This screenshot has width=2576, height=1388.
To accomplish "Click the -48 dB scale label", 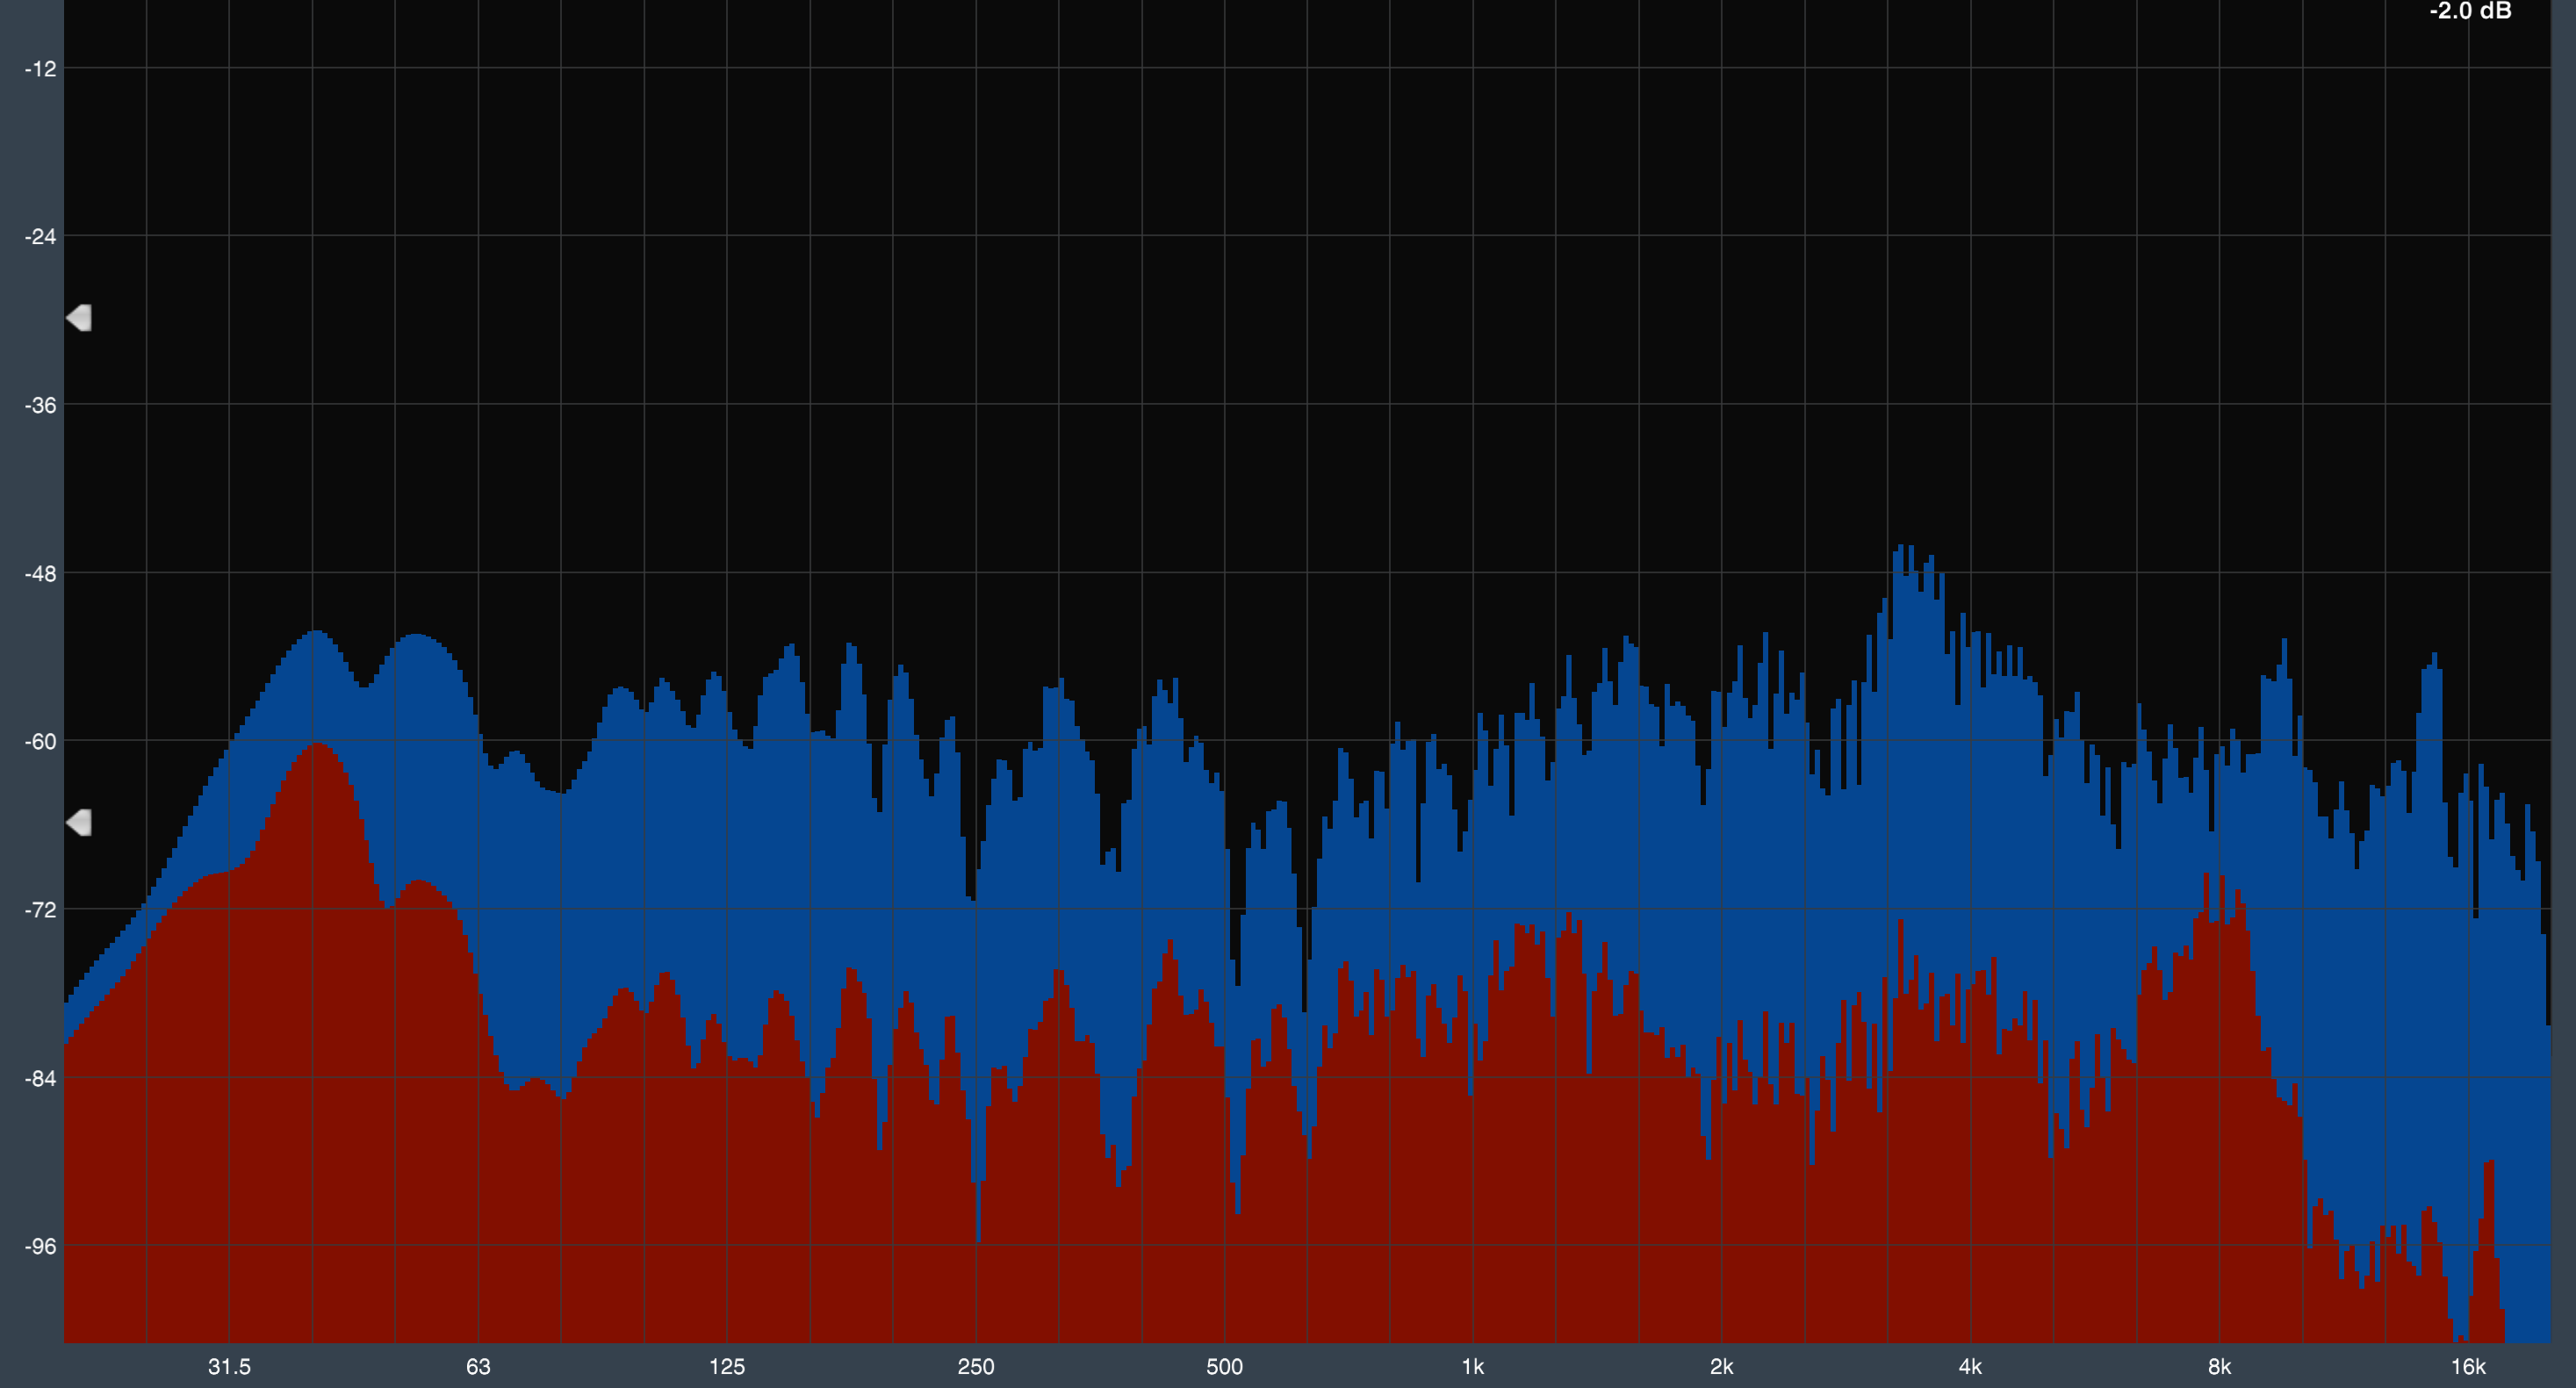I will (x=40, y=574).
